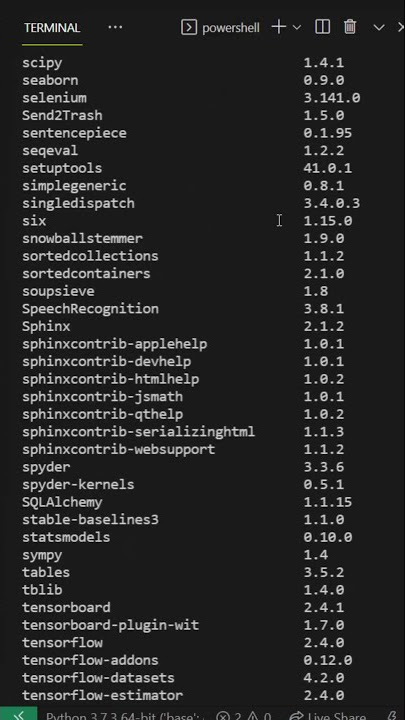
Task: Open the panel's more actions ellipsis
Action: (x=115, y=28)
